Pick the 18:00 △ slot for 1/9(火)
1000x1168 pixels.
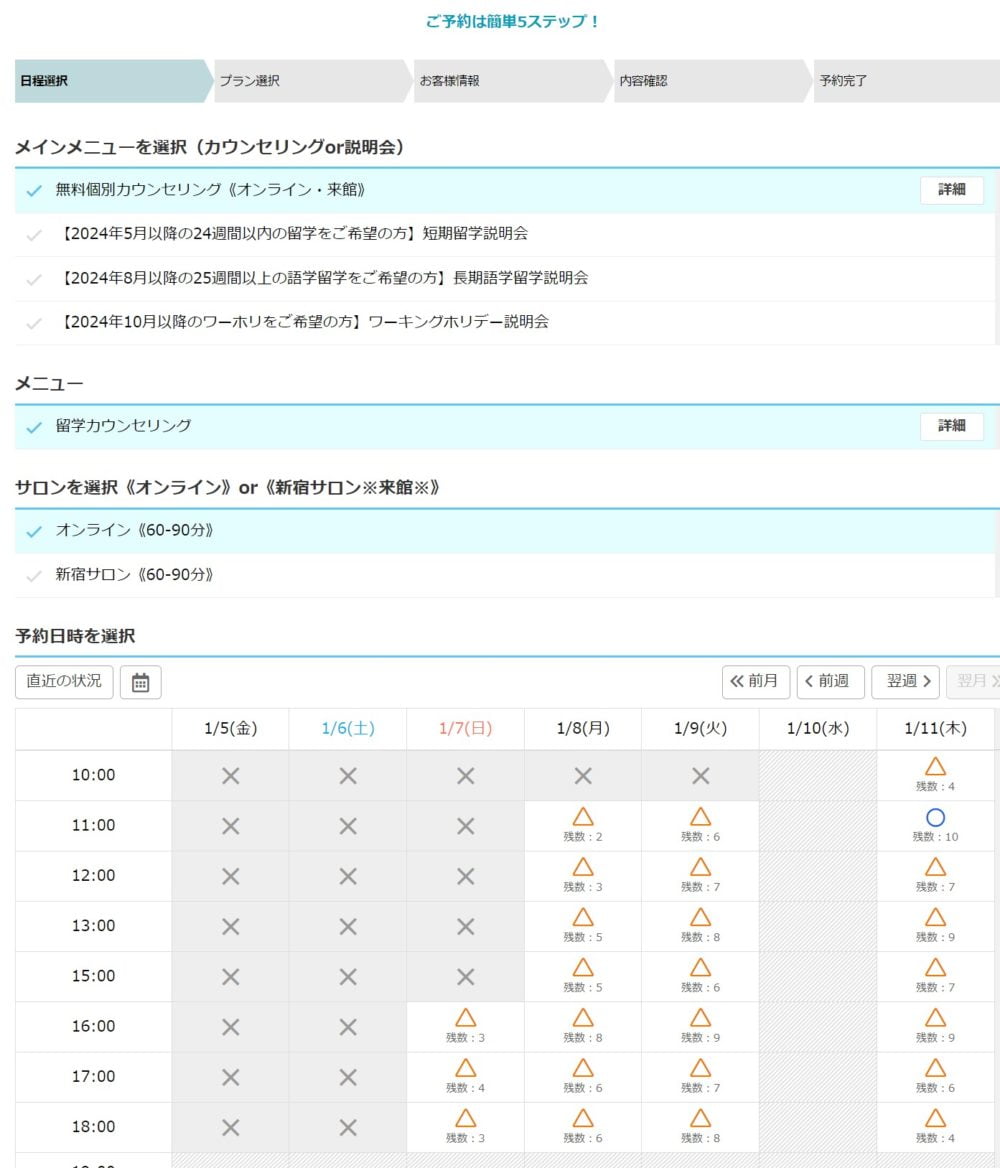pos(699,1123)
